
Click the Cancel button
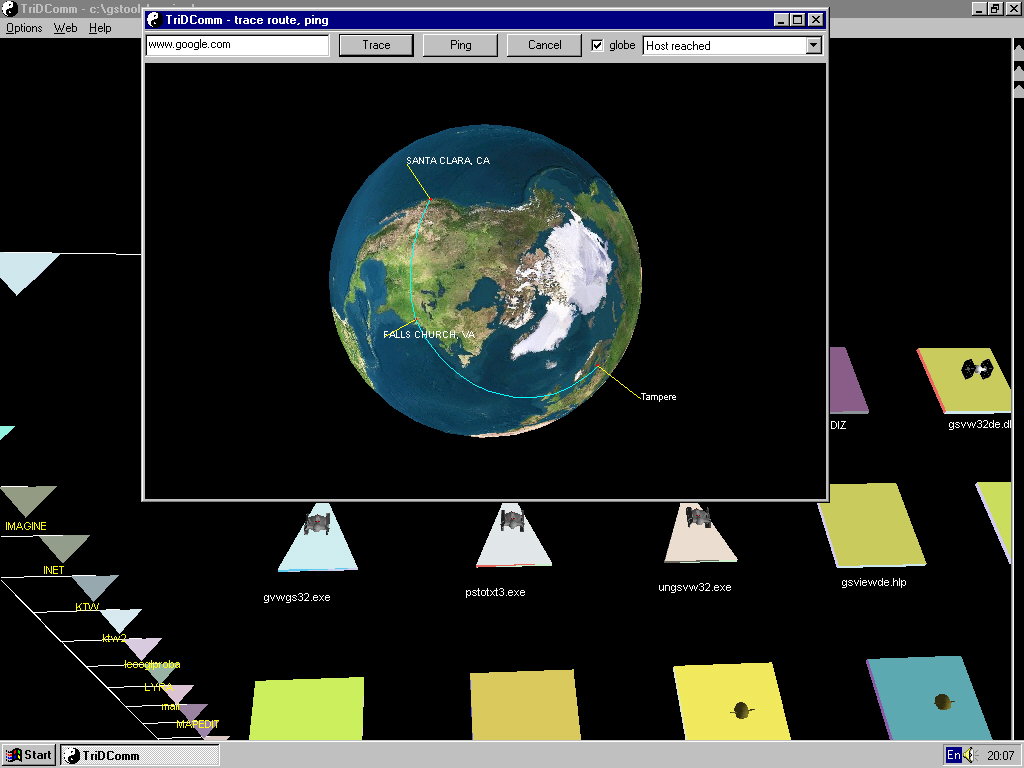[x=544, y=45]
